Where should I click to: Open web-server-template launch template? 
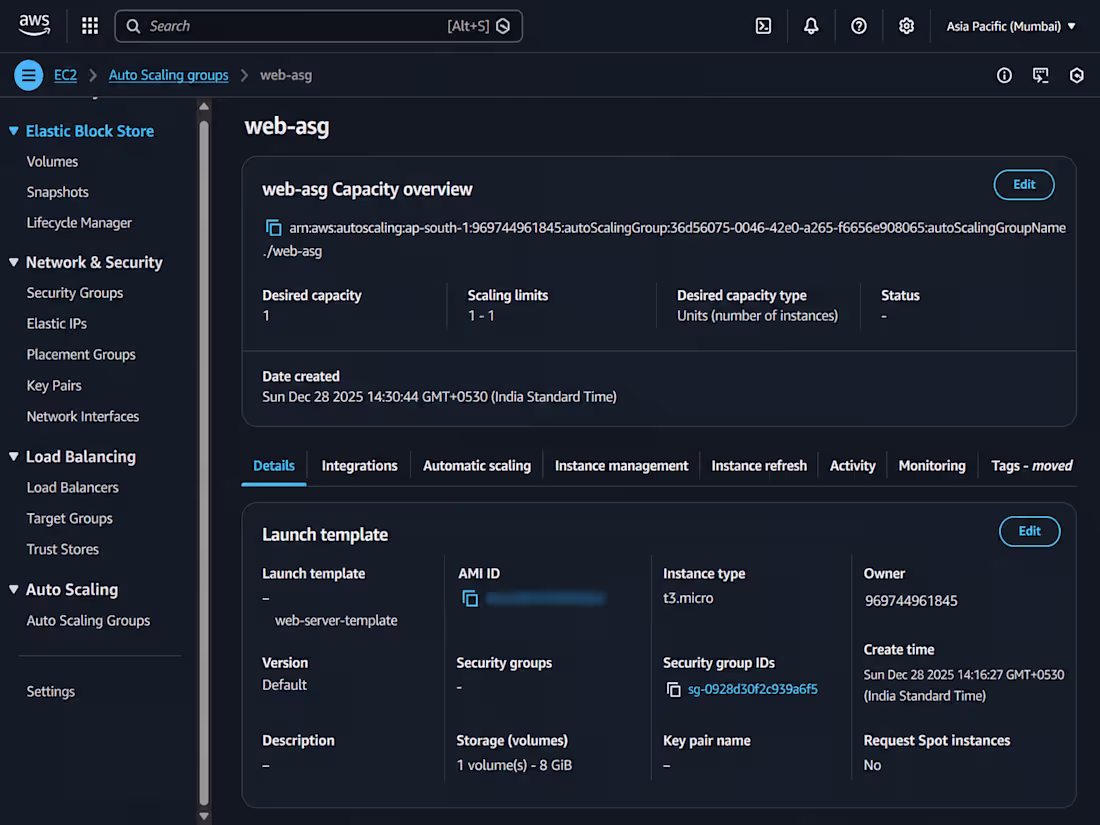tap(336, 620)
